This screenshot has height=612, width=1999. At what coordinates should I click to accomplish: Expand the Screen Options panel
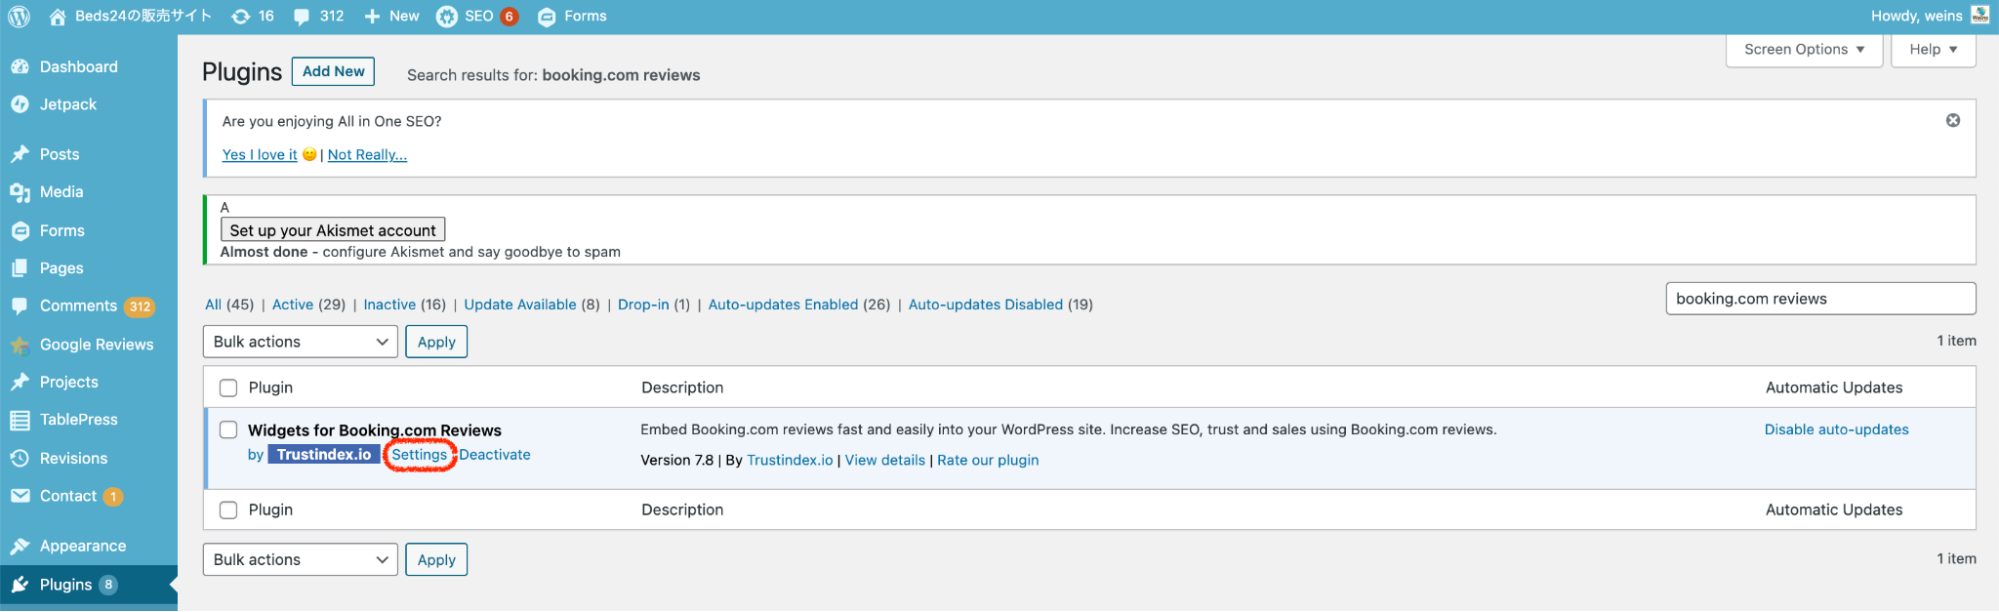coord(1803,49)
